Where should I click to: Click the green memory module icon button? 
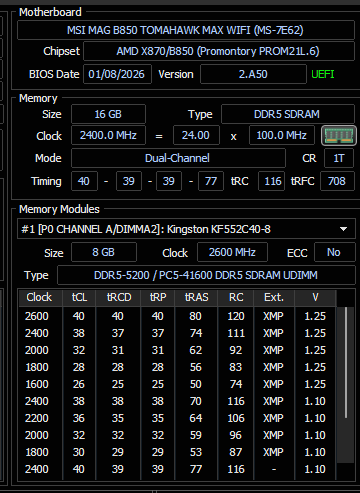339,136
